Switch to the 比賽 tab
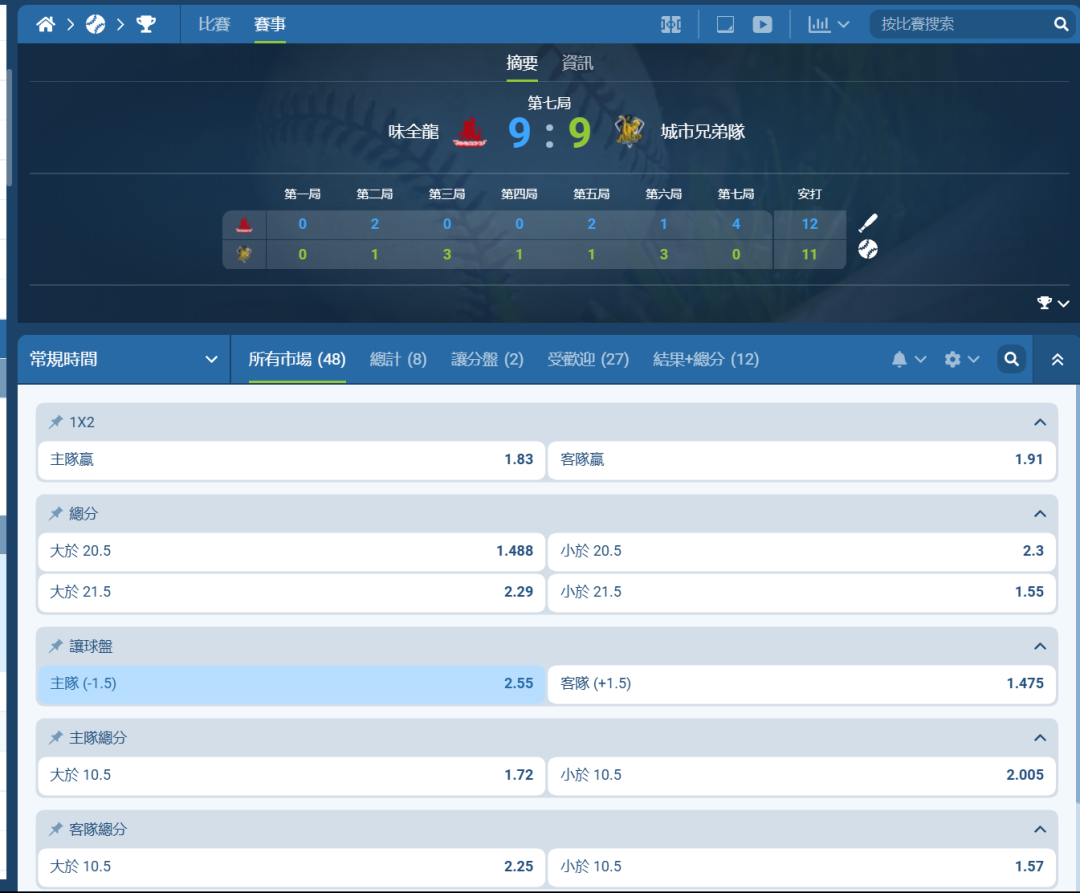This screenshot has width=1080, height=893. point(214,25)
